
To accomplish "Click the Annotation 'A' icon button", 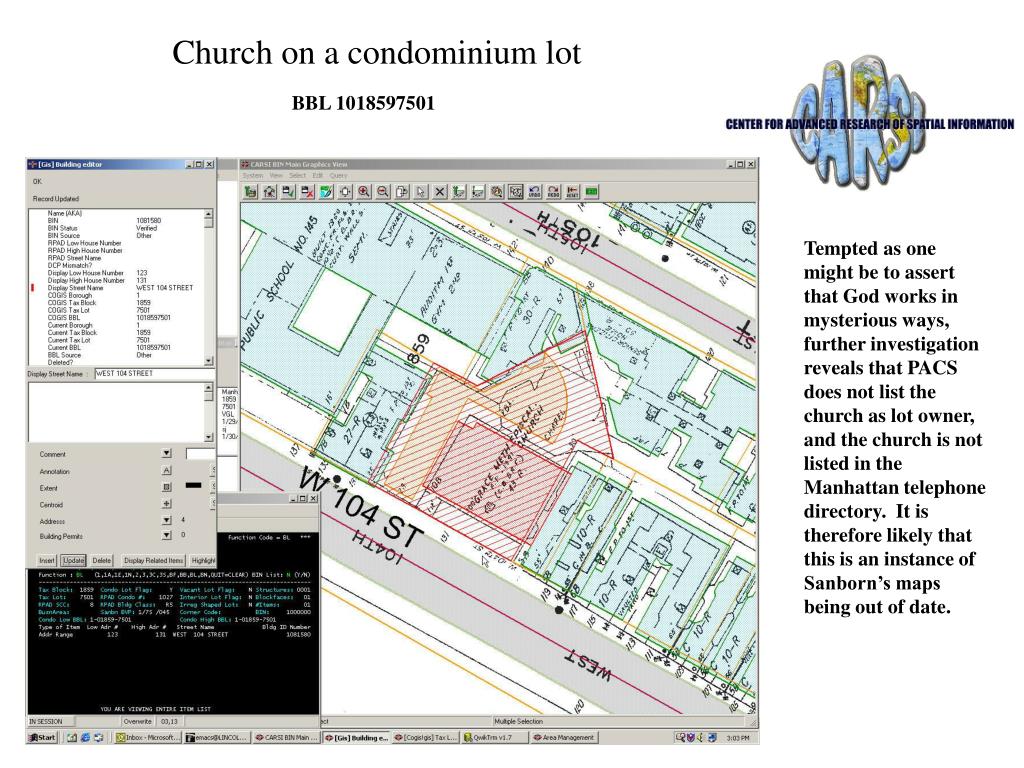I will pyautogui.click(x=167, y=470).
